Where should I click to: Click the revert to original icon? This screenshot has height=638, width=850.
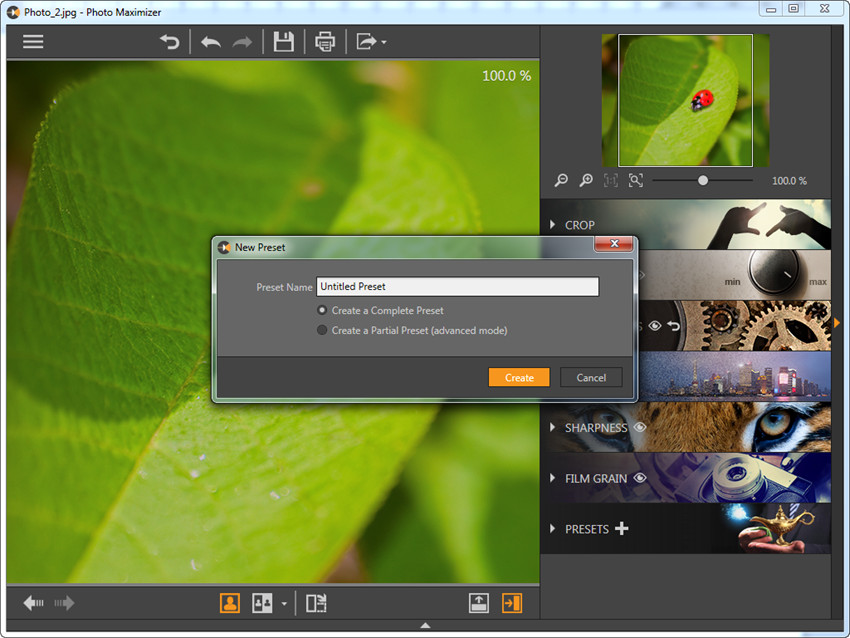170,42
